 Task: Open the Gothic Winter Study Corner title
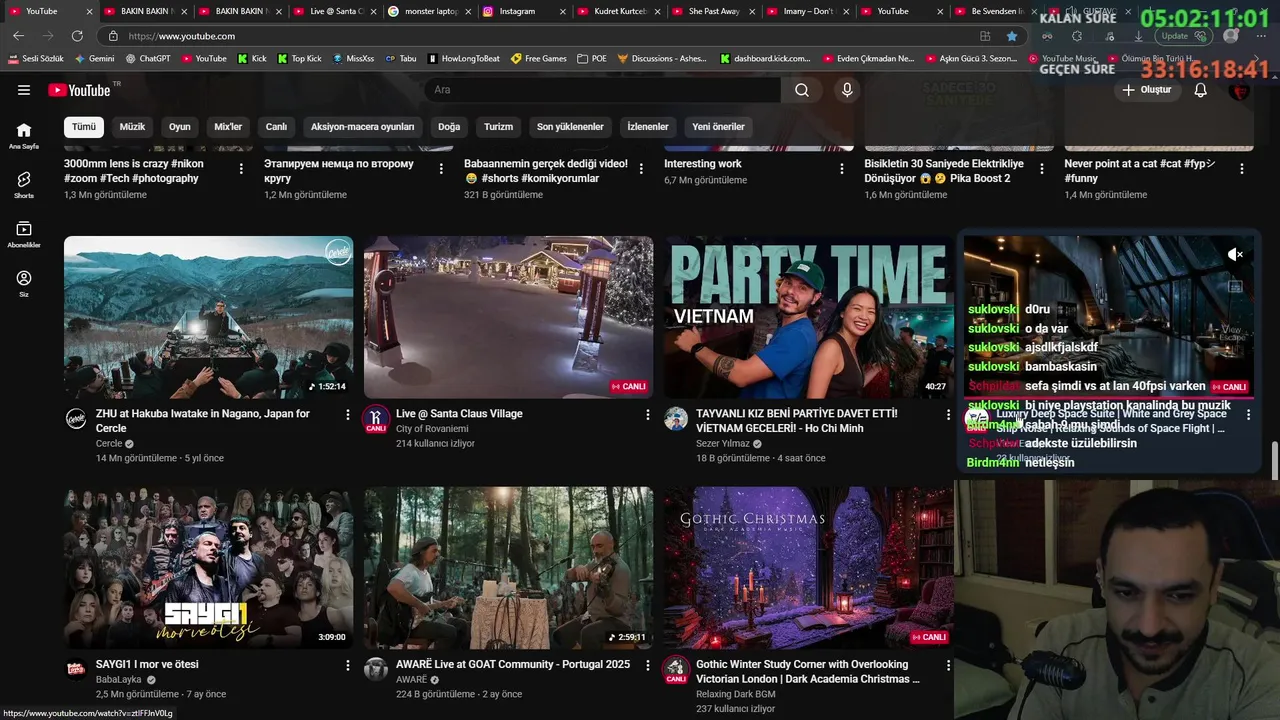tap(808, 672)
